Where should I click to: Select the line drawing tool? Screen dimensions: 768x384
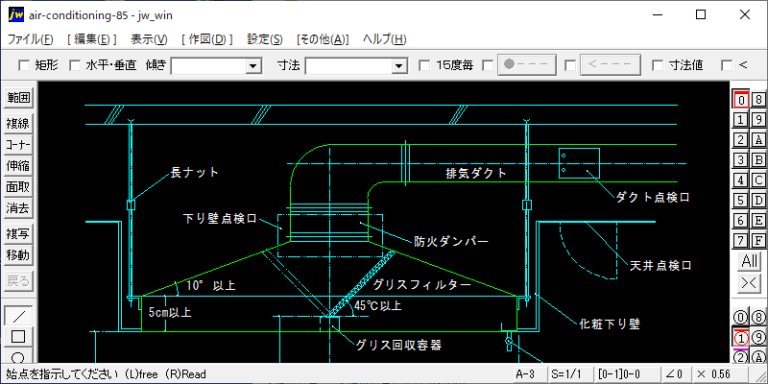18,316
